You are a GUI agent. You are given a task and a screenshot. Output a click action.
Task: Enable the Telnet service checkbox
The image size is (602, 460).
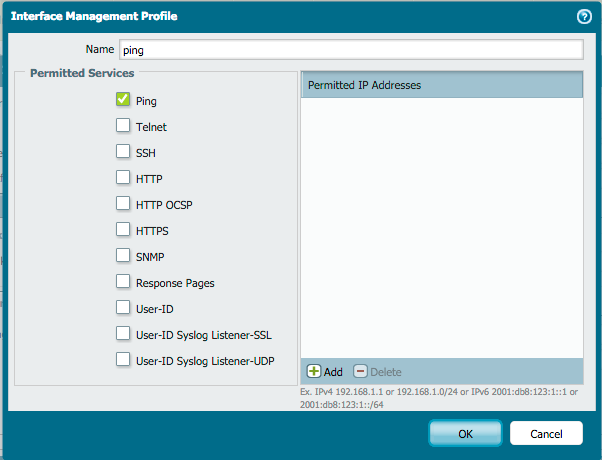coord(123,126)
